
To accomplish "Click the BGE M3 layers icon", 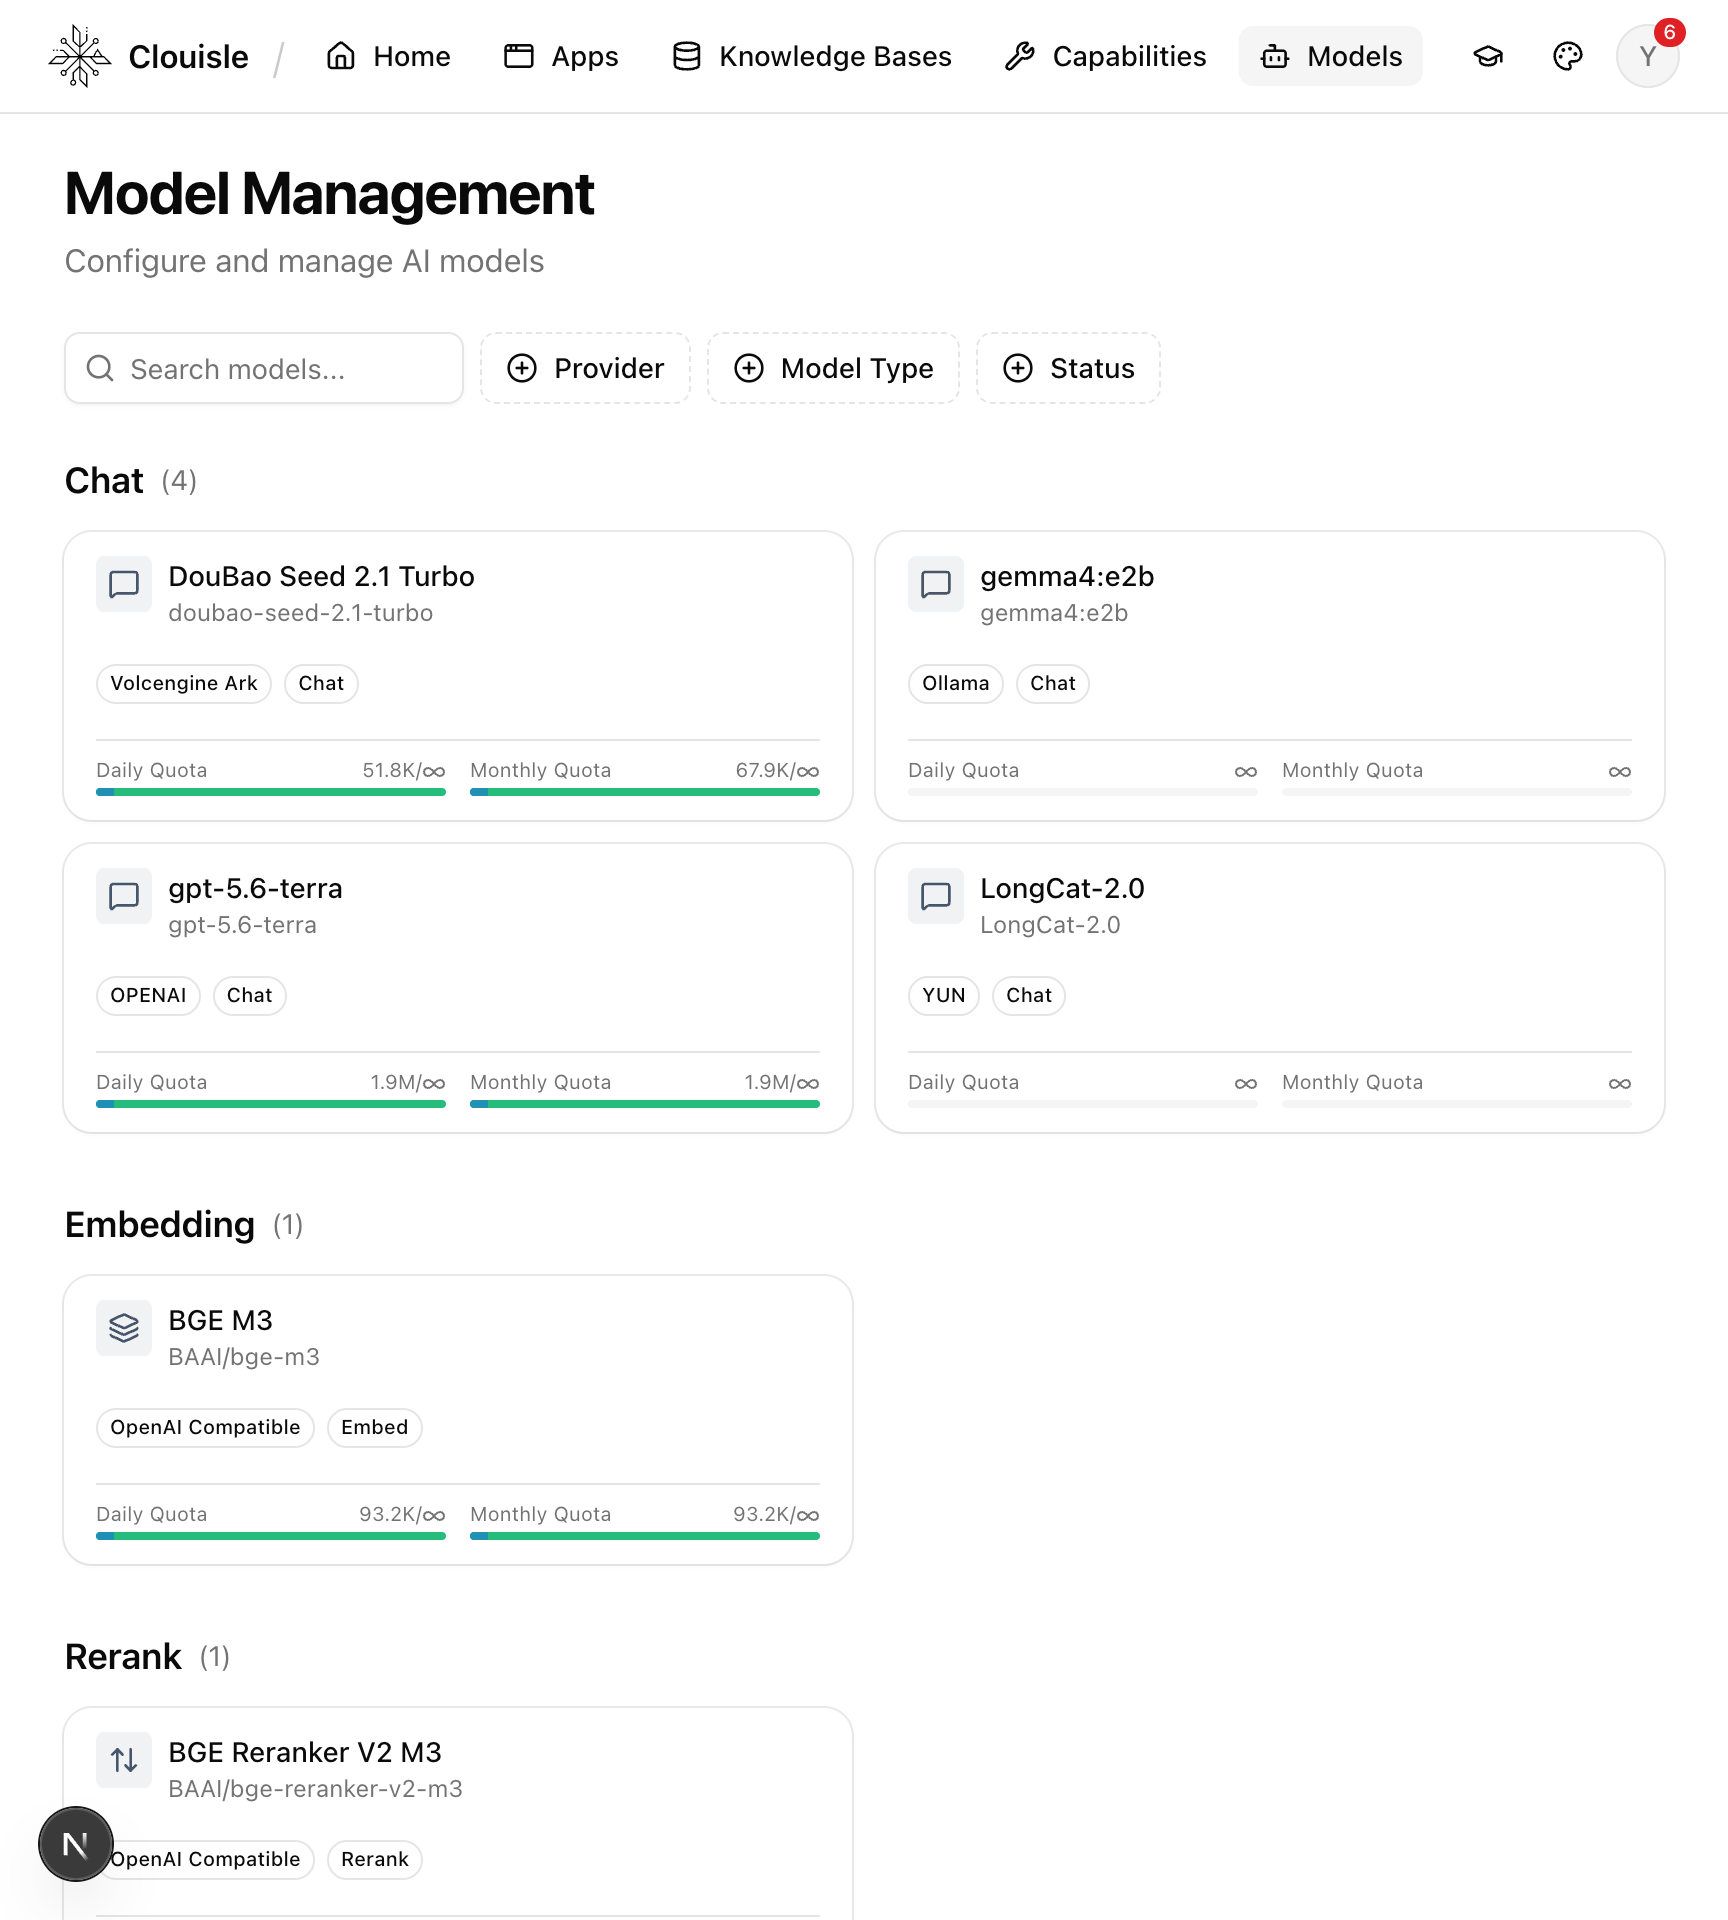I will point(124,1328).
